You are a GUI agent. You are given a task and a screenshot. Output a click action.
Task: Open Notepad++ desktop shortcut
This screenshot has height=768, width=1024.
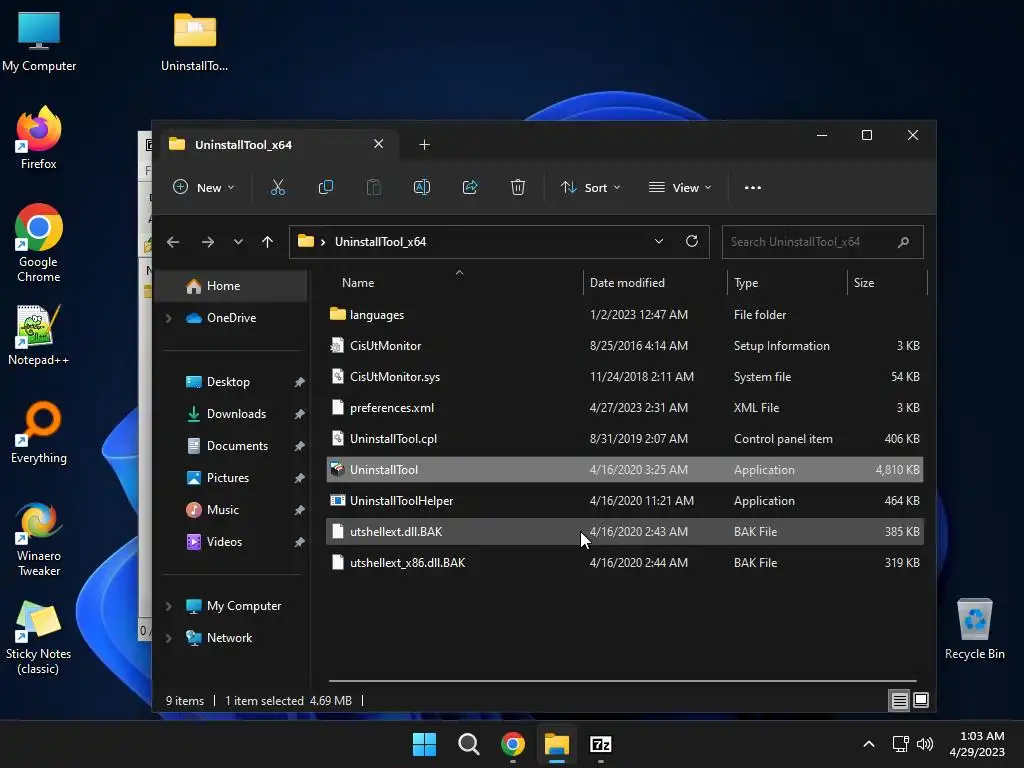pyautogui.click(x=39, y=334)
